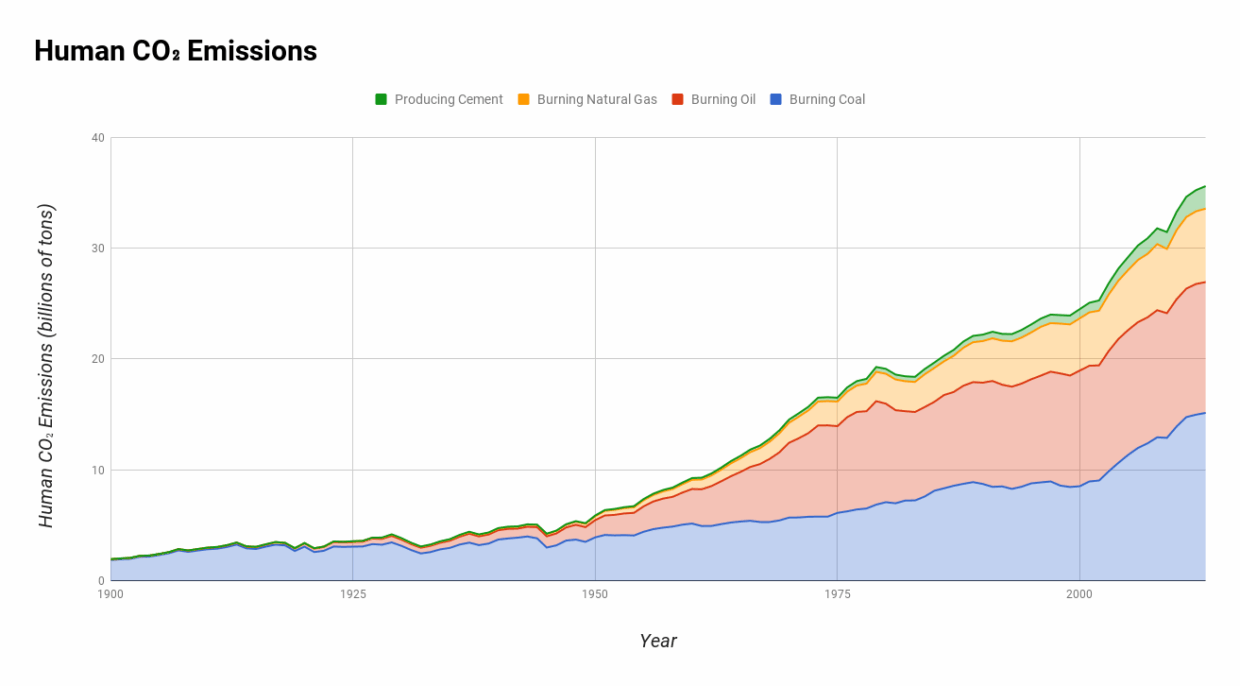The width and height of the screenshot is (1240, 686).
Task: Click the blue Burning Coal legend swatch
Action: click(775, 99)
